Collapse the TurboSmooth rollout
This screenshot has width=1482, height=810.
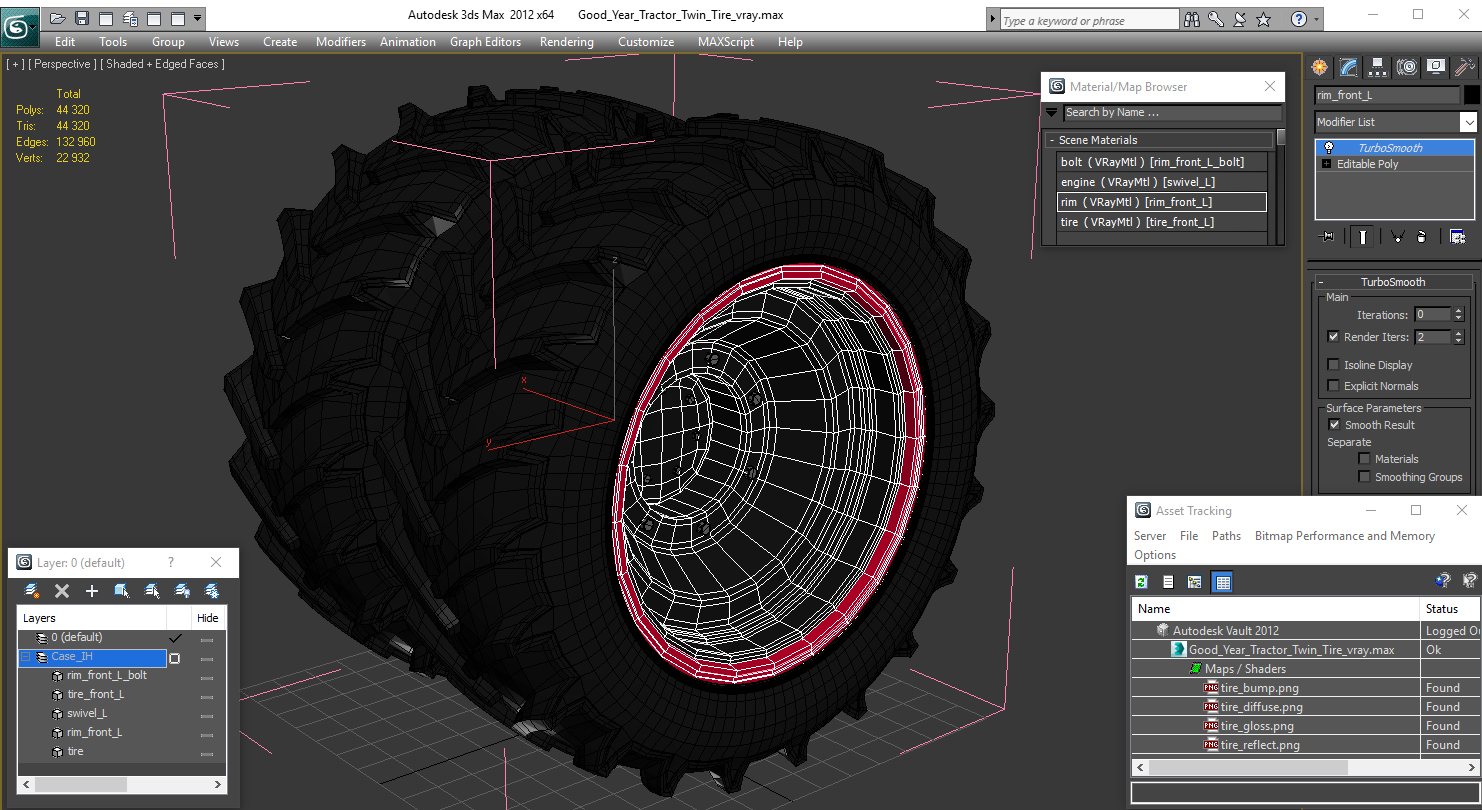[x=1320, y=282]
